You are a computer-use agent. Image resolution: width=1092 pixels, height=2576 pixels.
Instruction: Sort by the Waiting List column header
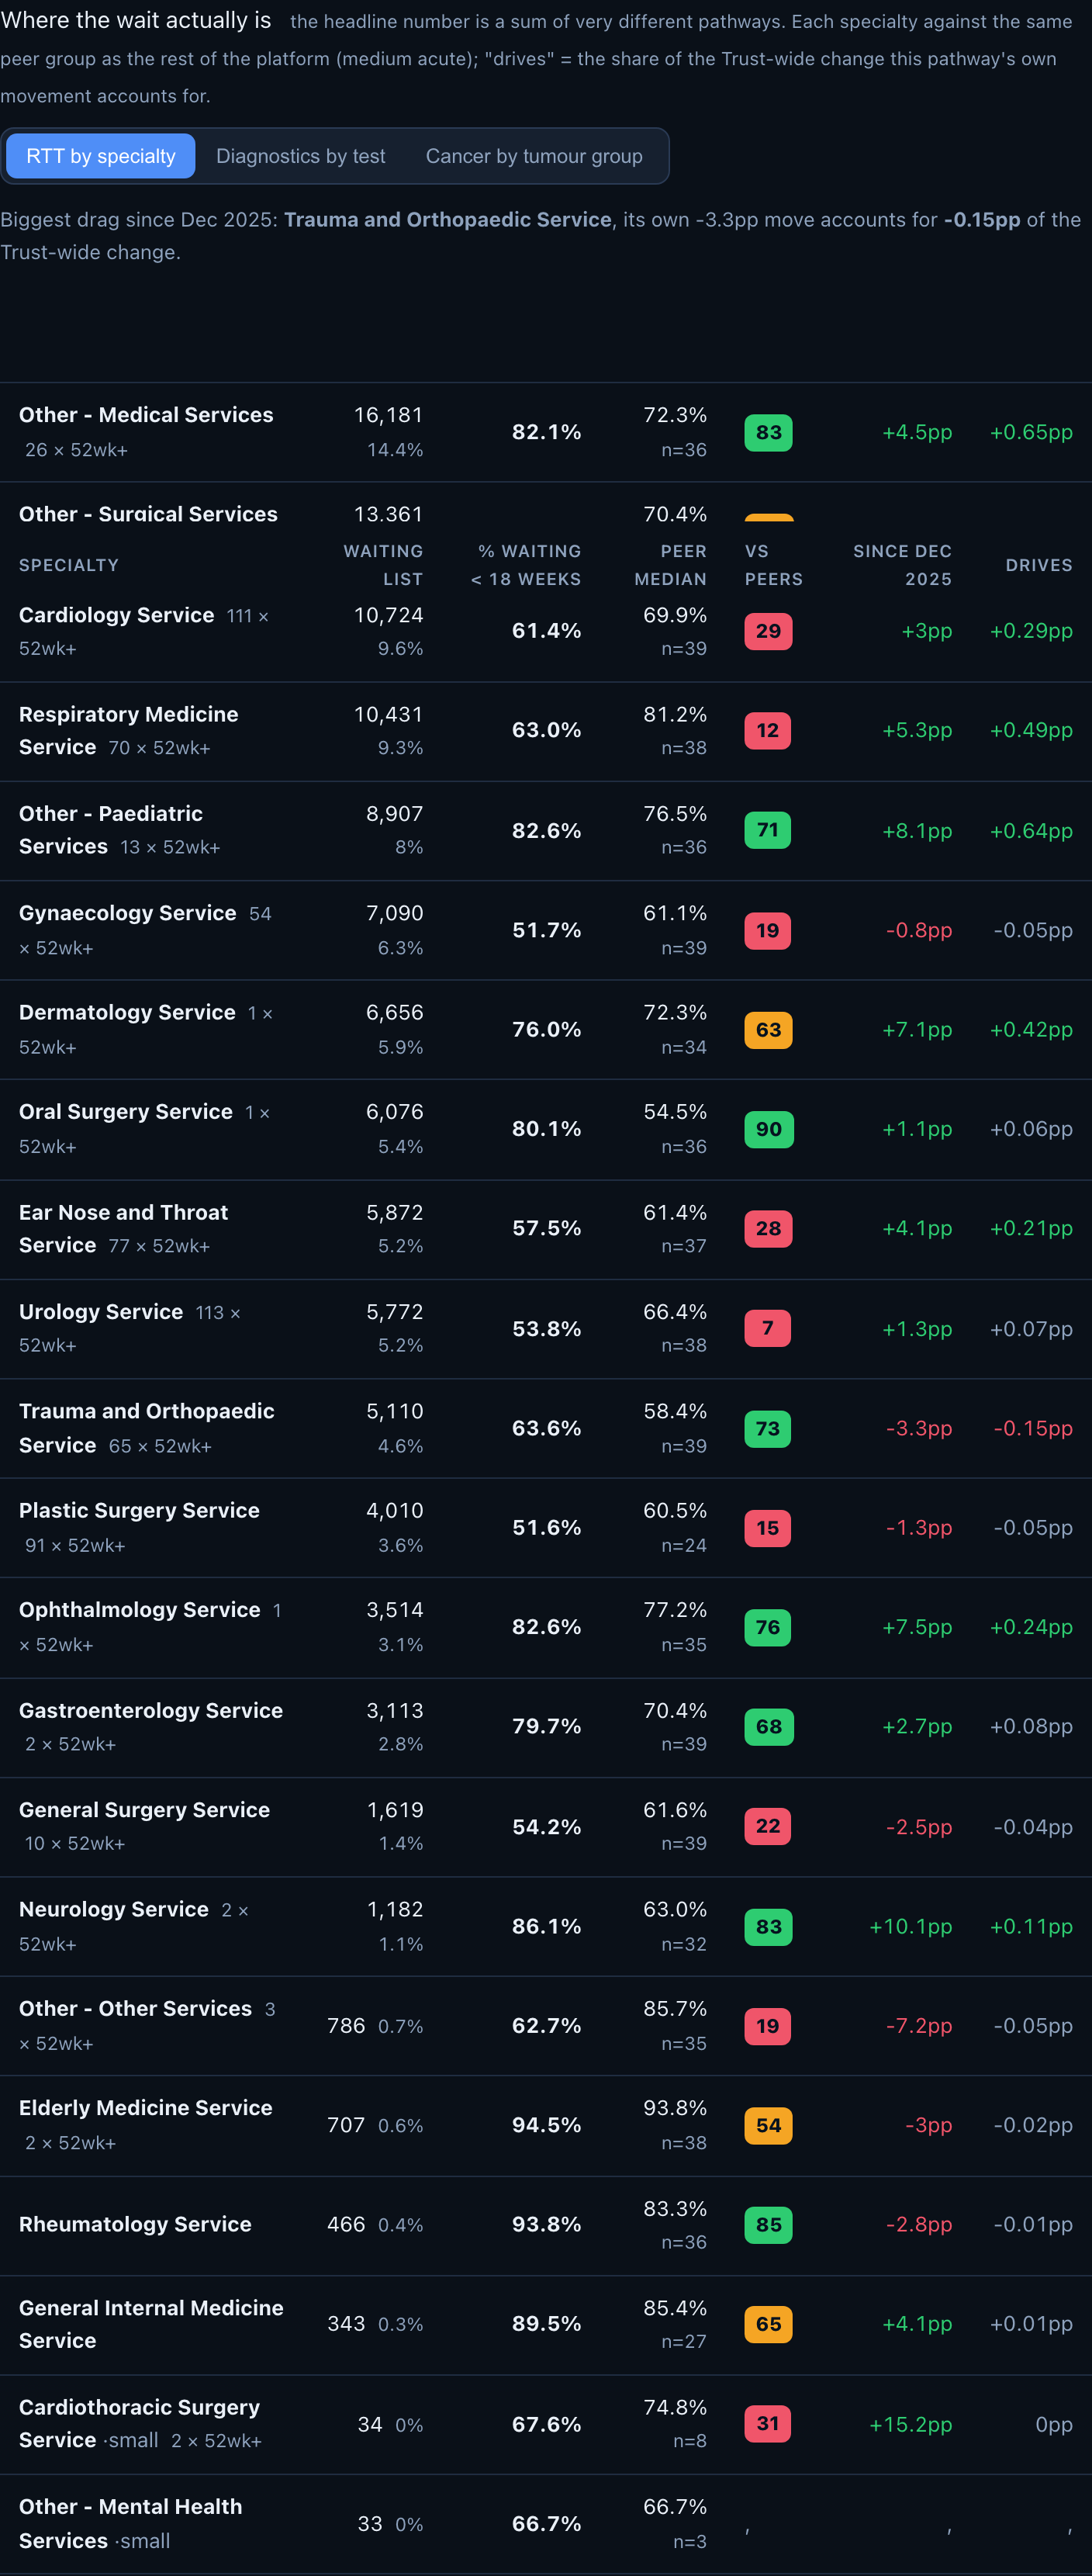pos(383,565)
